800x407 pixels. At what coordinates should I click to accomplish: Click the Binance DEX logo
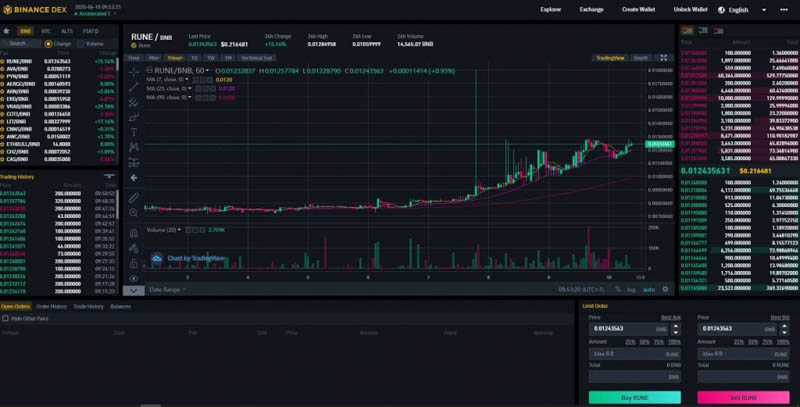pyautogui.click(x=35, y=10)
